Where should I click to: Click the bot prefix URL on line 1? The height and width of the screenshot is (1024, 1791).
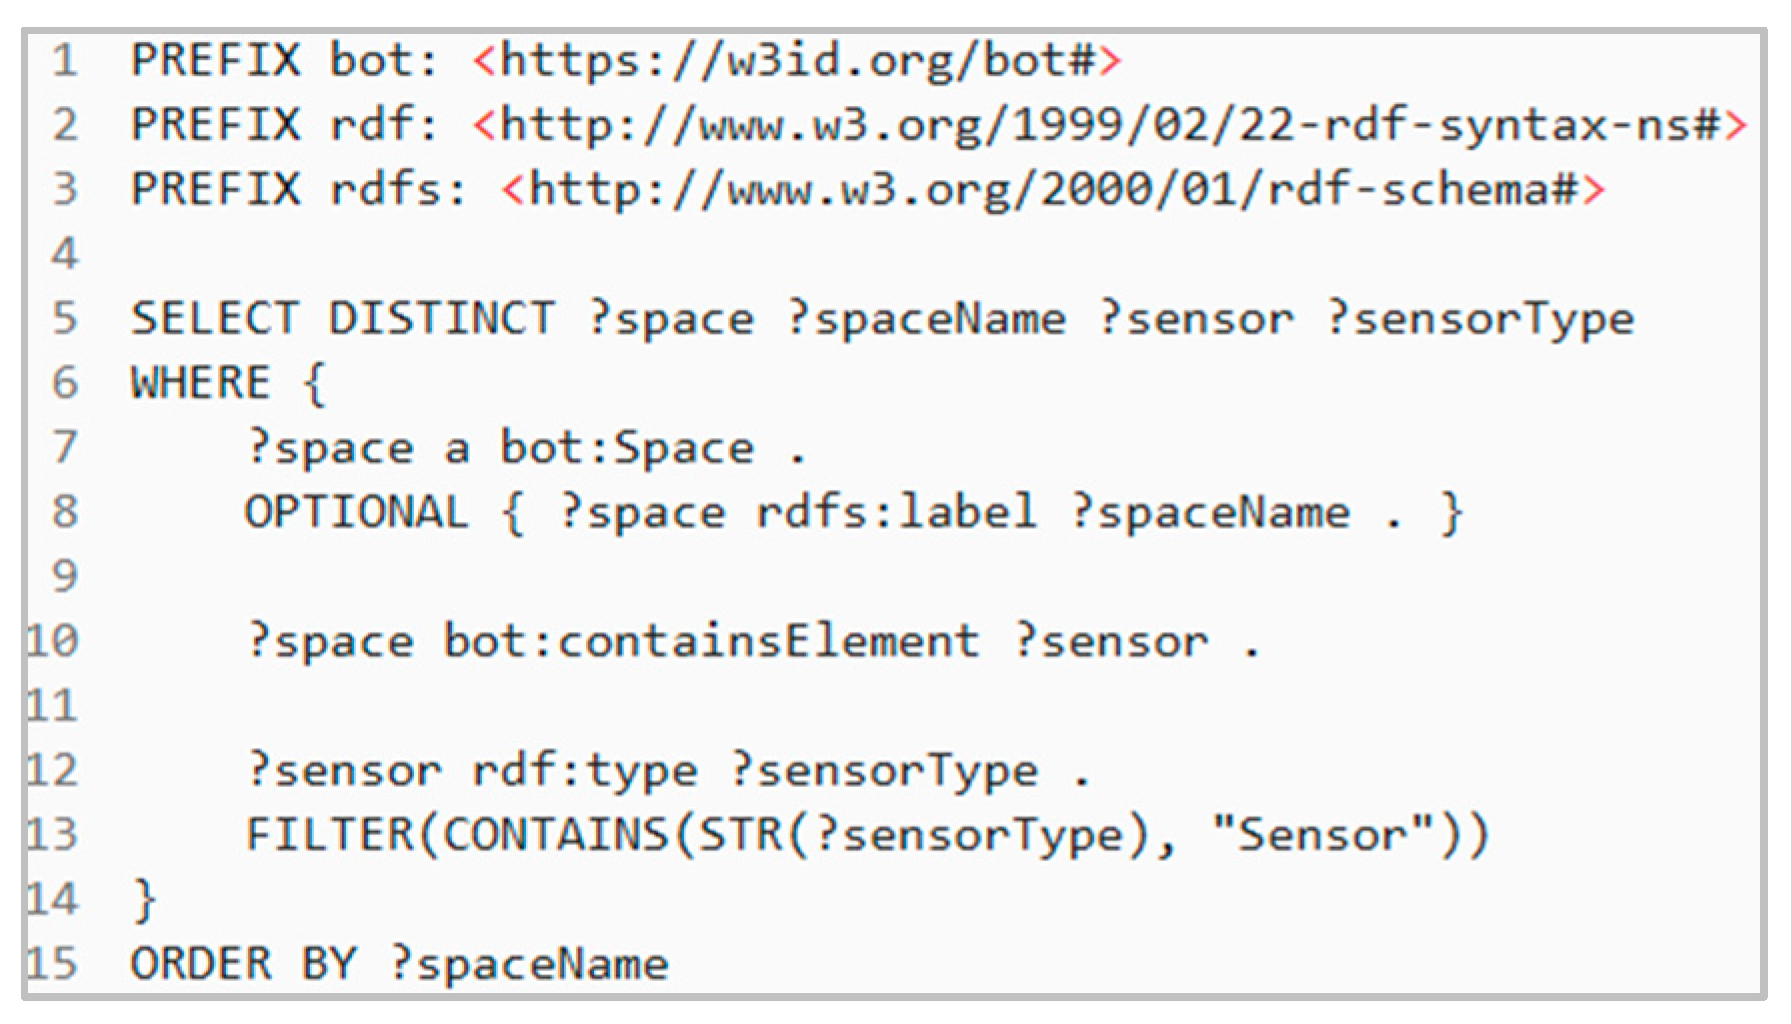797,61
